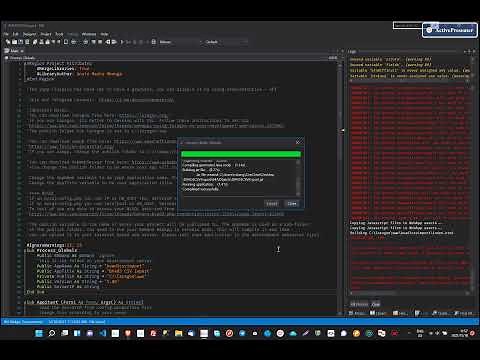Close build dialog with X button

coord(298,142)
